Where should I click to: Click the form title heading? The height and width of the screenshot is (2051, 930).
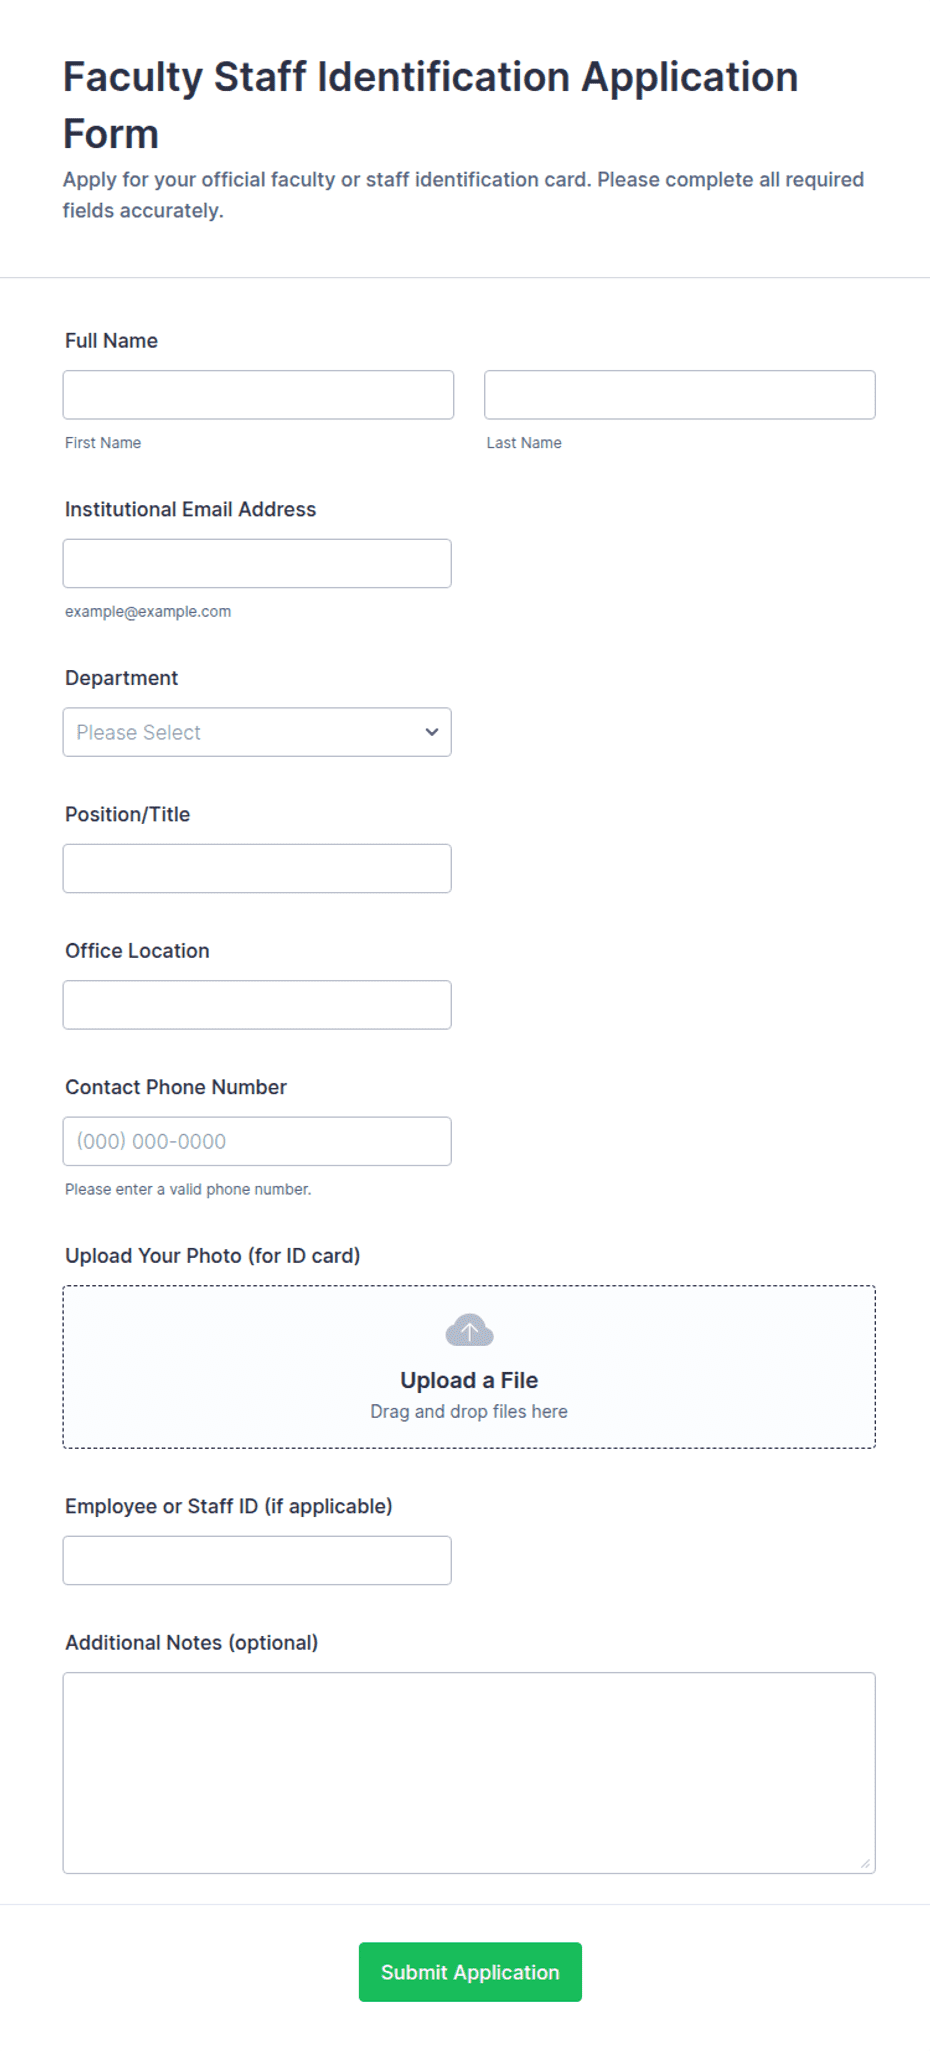pos(431,105)
